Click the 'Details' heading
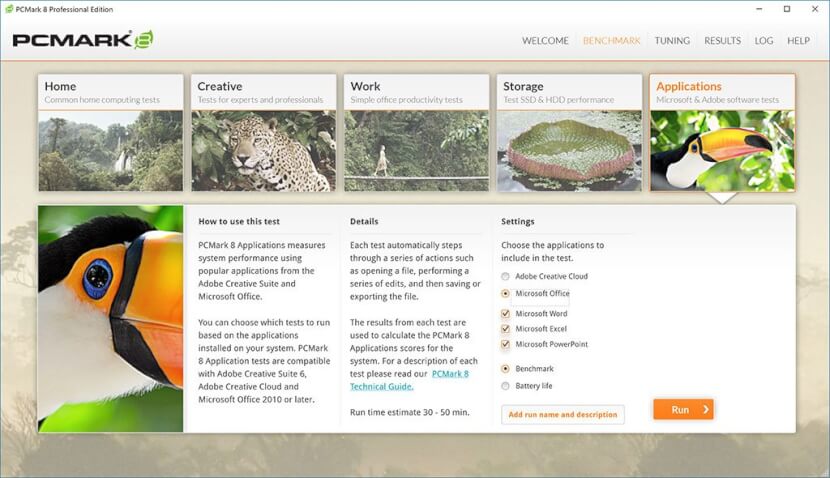 (364, 221)
